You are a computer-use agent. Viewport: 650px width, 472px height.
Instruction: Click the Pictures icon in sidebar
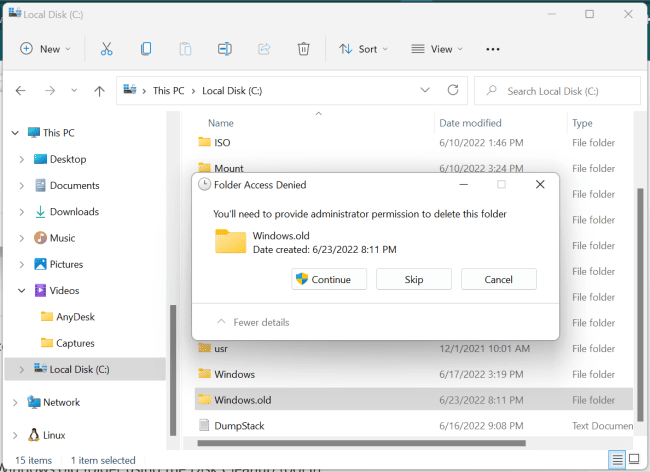pos(40,264)
